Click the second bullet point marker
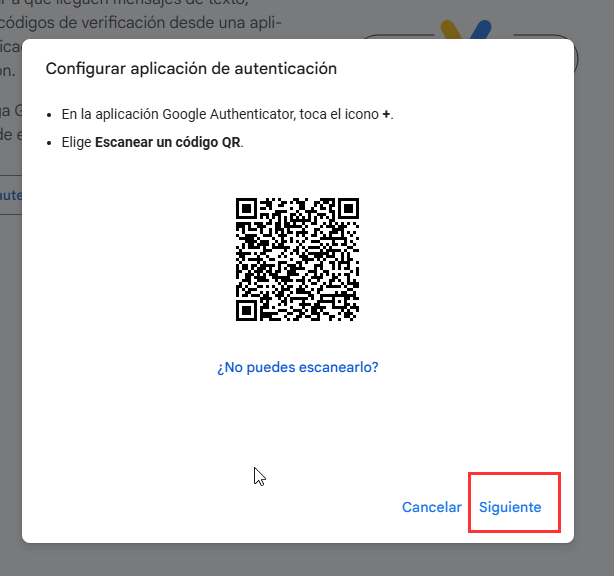The height and width of the screenshot is (576, 614). (49, 143)
